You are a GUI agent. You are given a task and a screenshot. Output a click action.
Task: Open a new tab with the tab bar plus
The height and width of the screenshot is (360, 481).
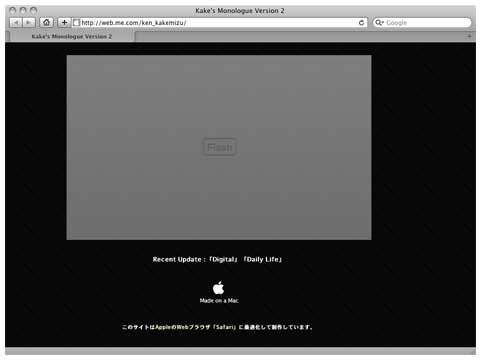click(469, 36)
